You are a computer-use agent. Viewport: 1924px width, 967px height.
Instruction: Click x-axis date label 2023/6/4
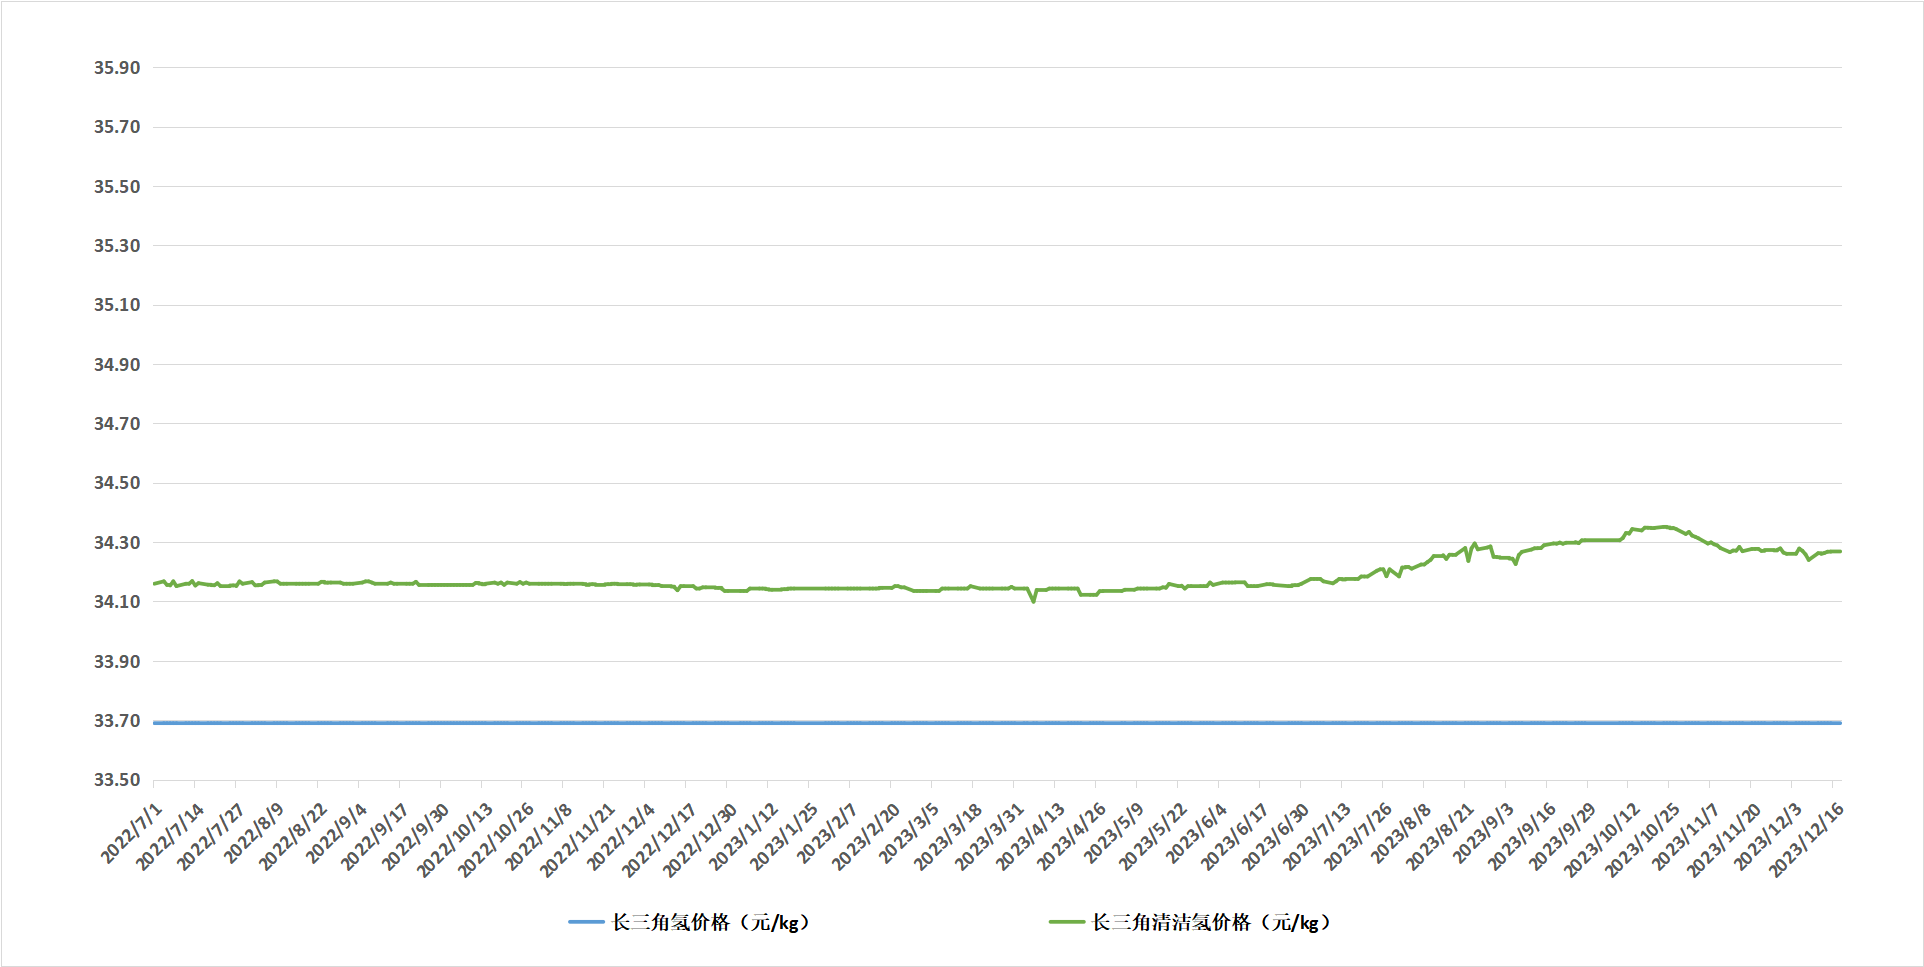pyautogui.click(x=1198, y=831)
